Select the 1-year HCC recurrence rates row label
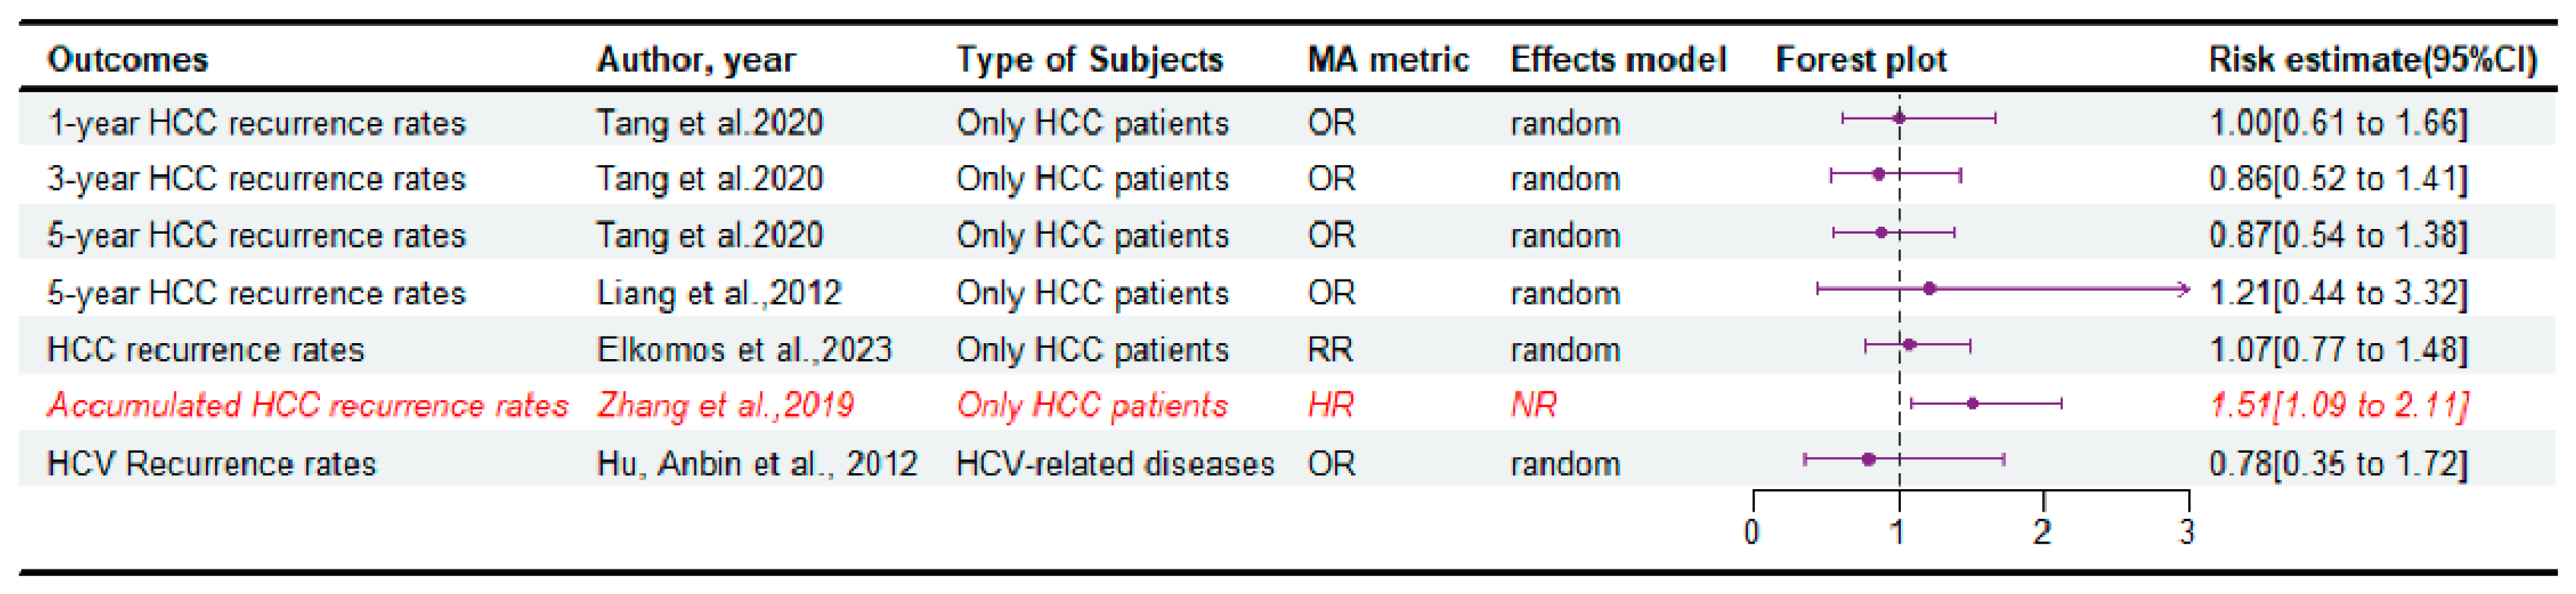Viewport: 2576px width, 594px height. point(256,123)
